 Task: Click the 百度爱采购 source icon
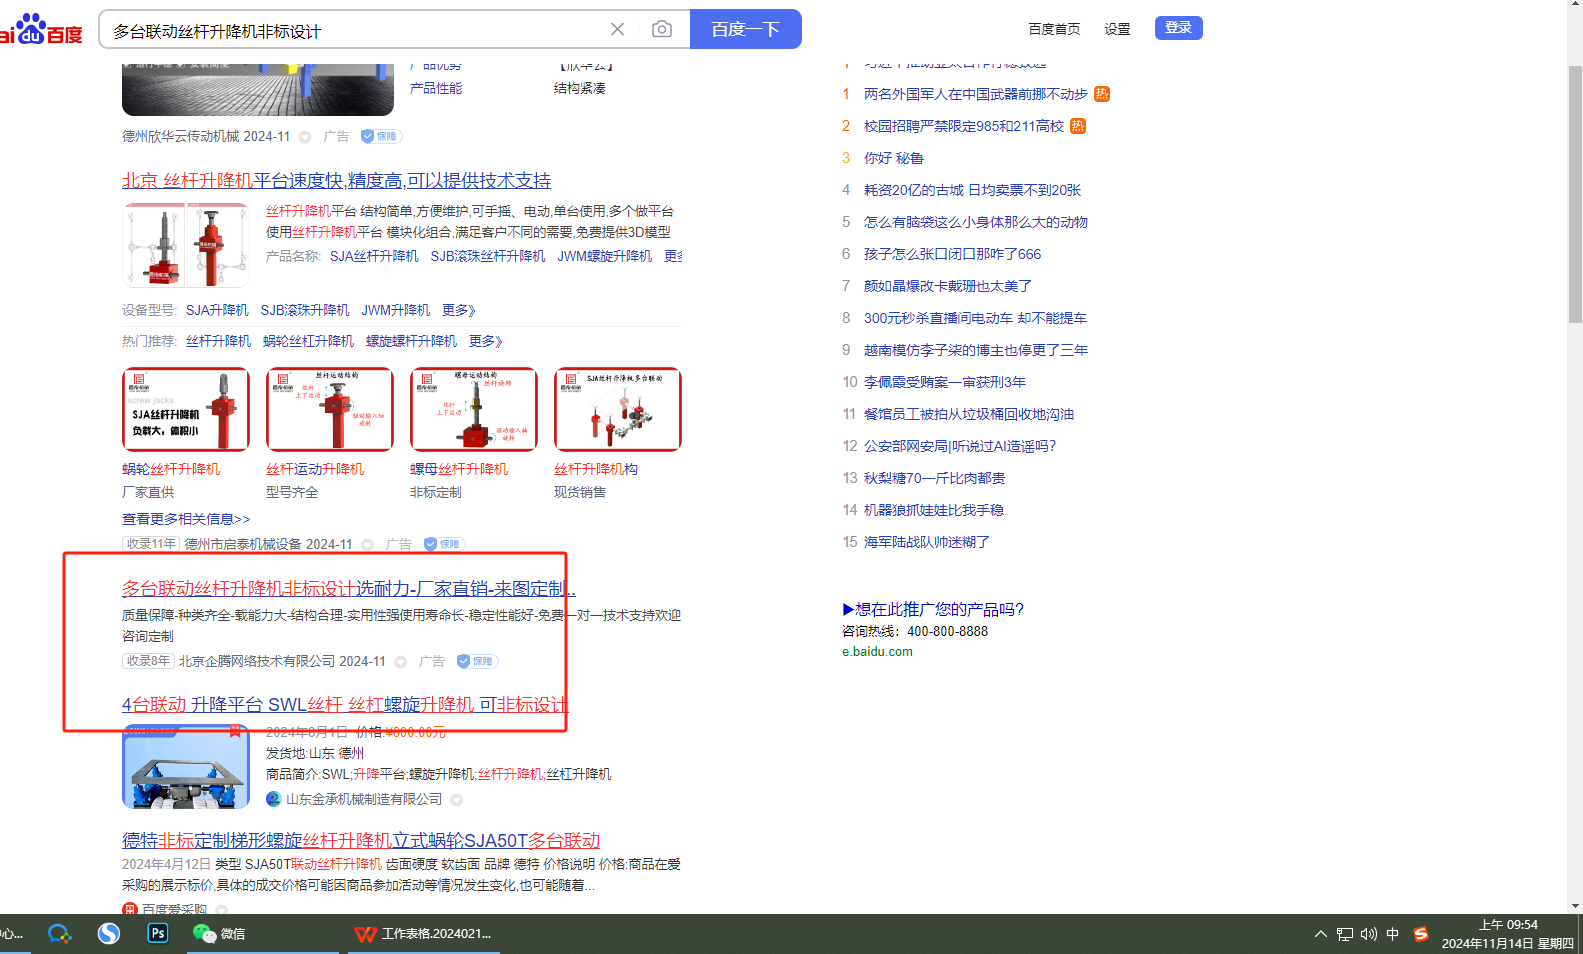click(x=130, y=909)
